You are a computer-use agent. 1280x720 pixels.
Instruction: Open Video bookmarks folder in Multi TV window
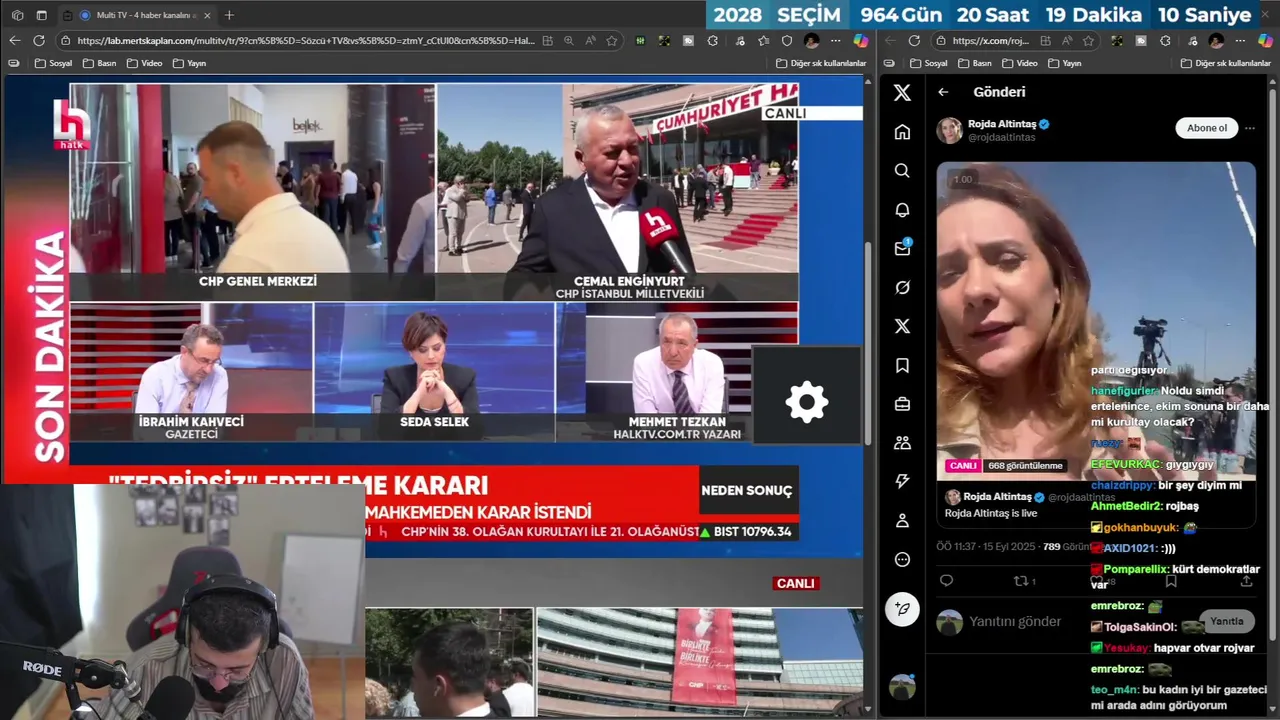[x=144, y=63]
